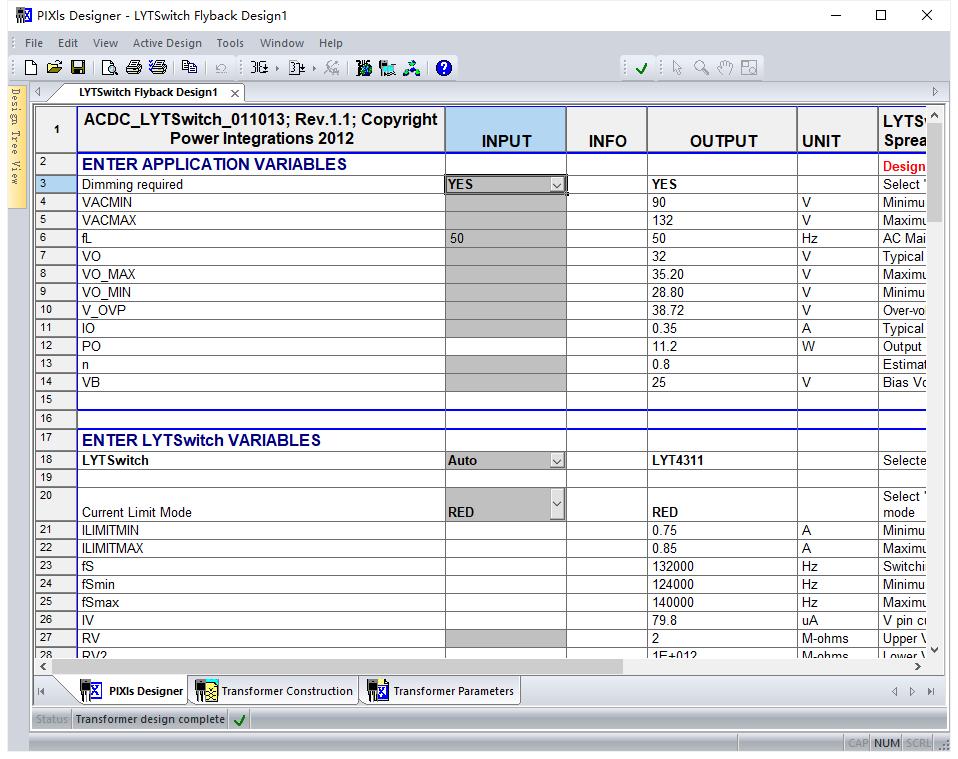Click the Copy icon in the toolbar
Screen dimensions: 958x759
(x=189, y=67)
